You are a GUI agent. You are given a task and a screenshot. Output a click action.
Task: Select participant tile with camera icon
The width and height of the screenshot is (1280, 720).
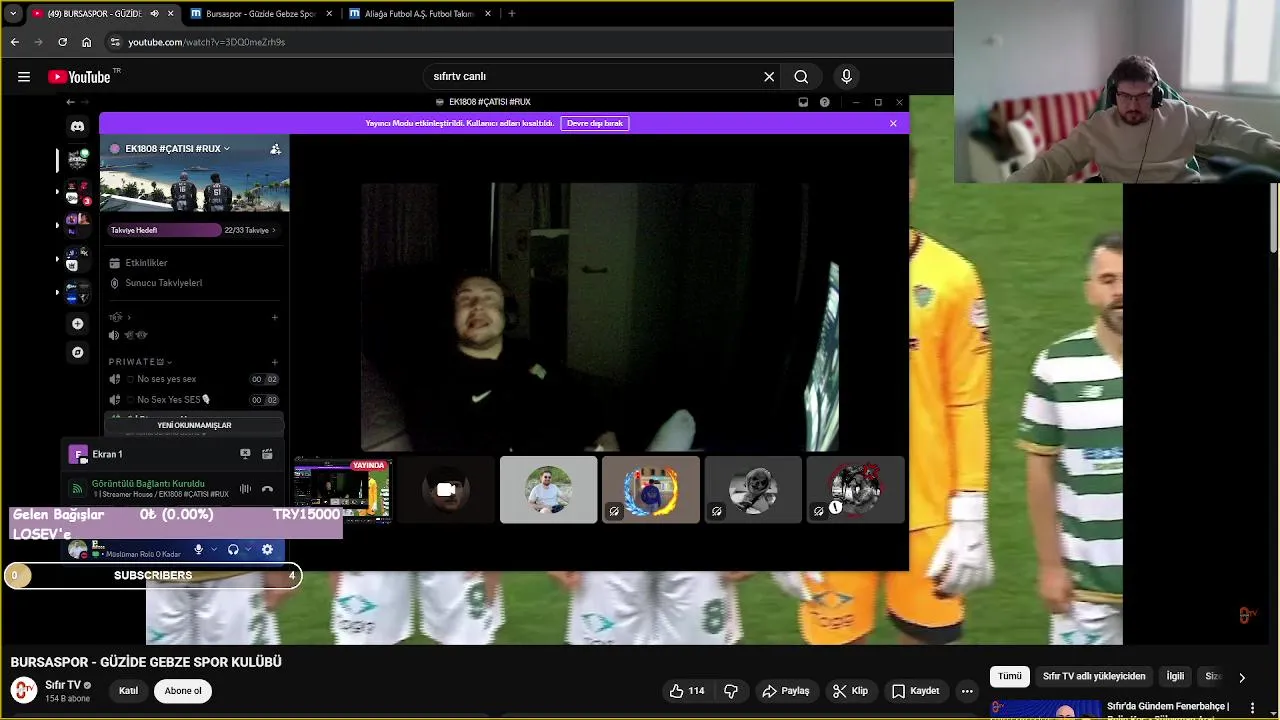446,490
